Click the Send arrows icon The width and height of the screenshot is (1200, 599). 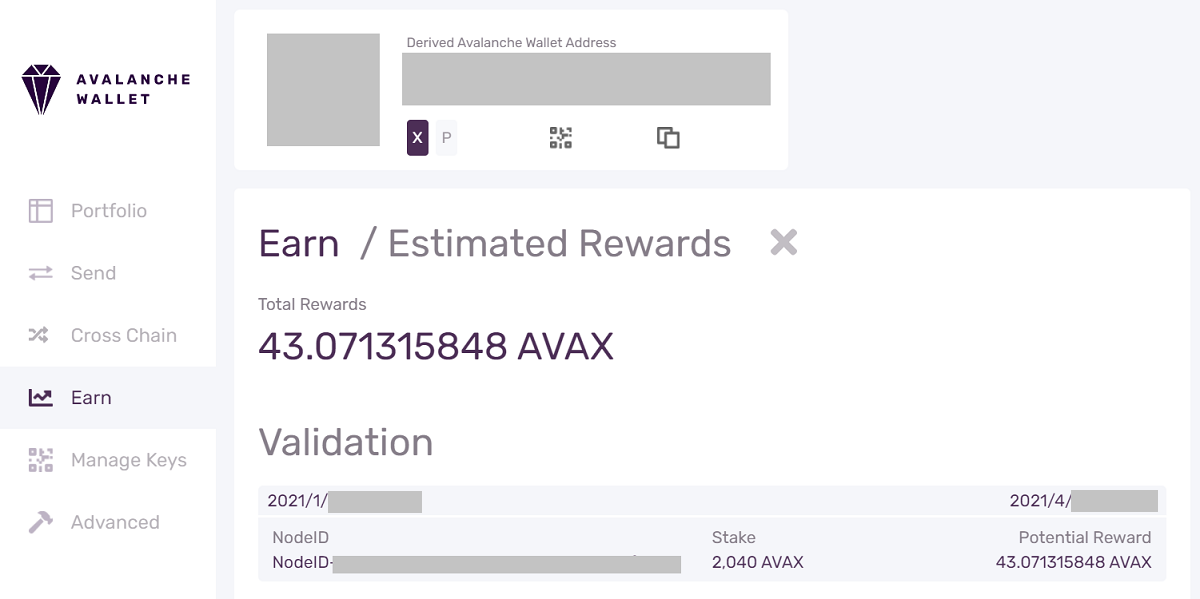coord(40,273)
